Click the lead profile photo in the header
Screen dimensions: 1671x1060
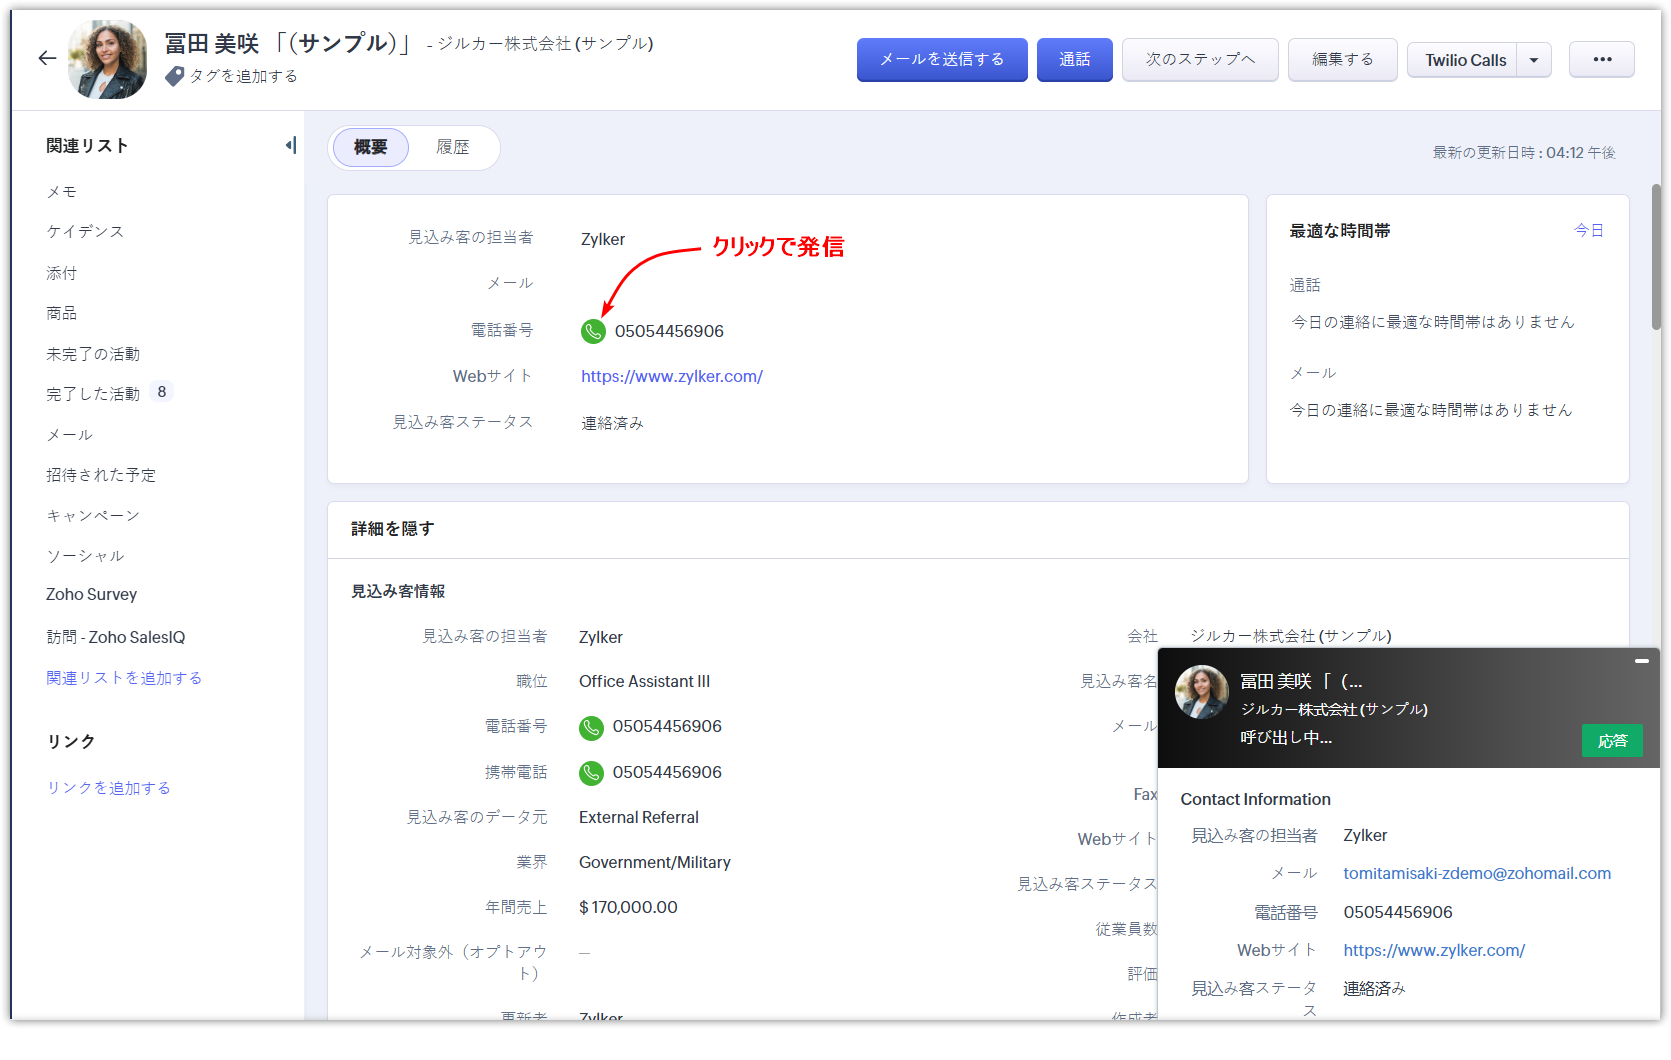(x=107, y=60)
